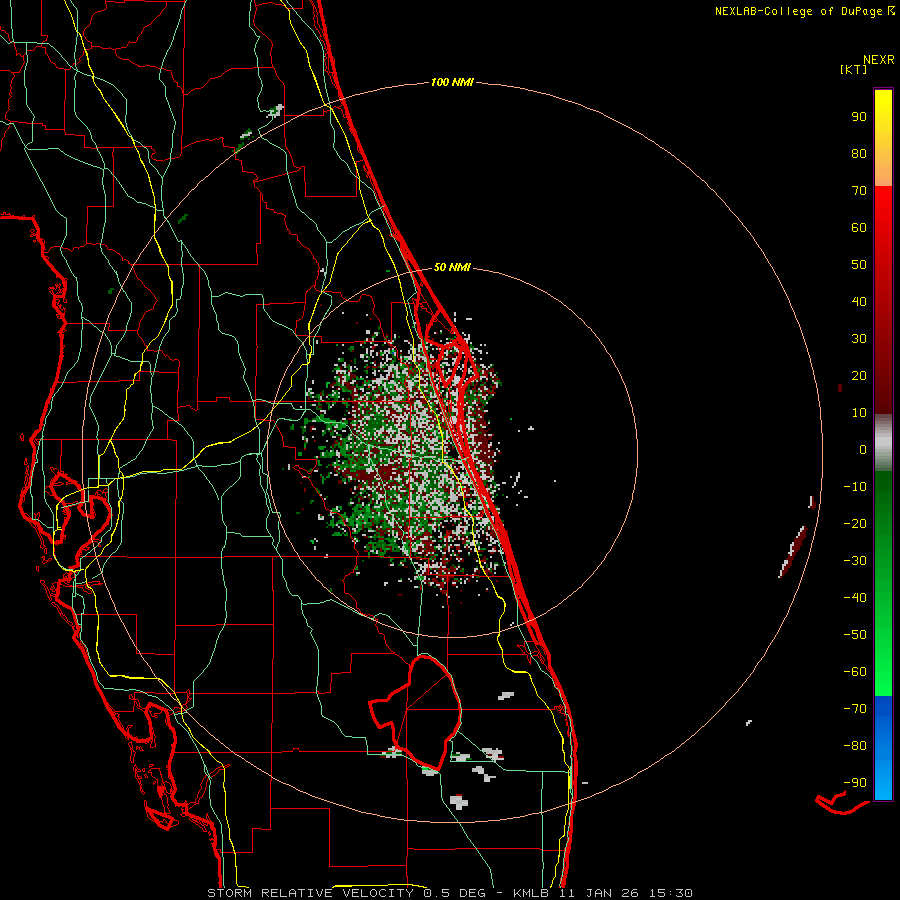Select the 20 value on the velocity scale
The image size is (900, 900).
[859, 375]
